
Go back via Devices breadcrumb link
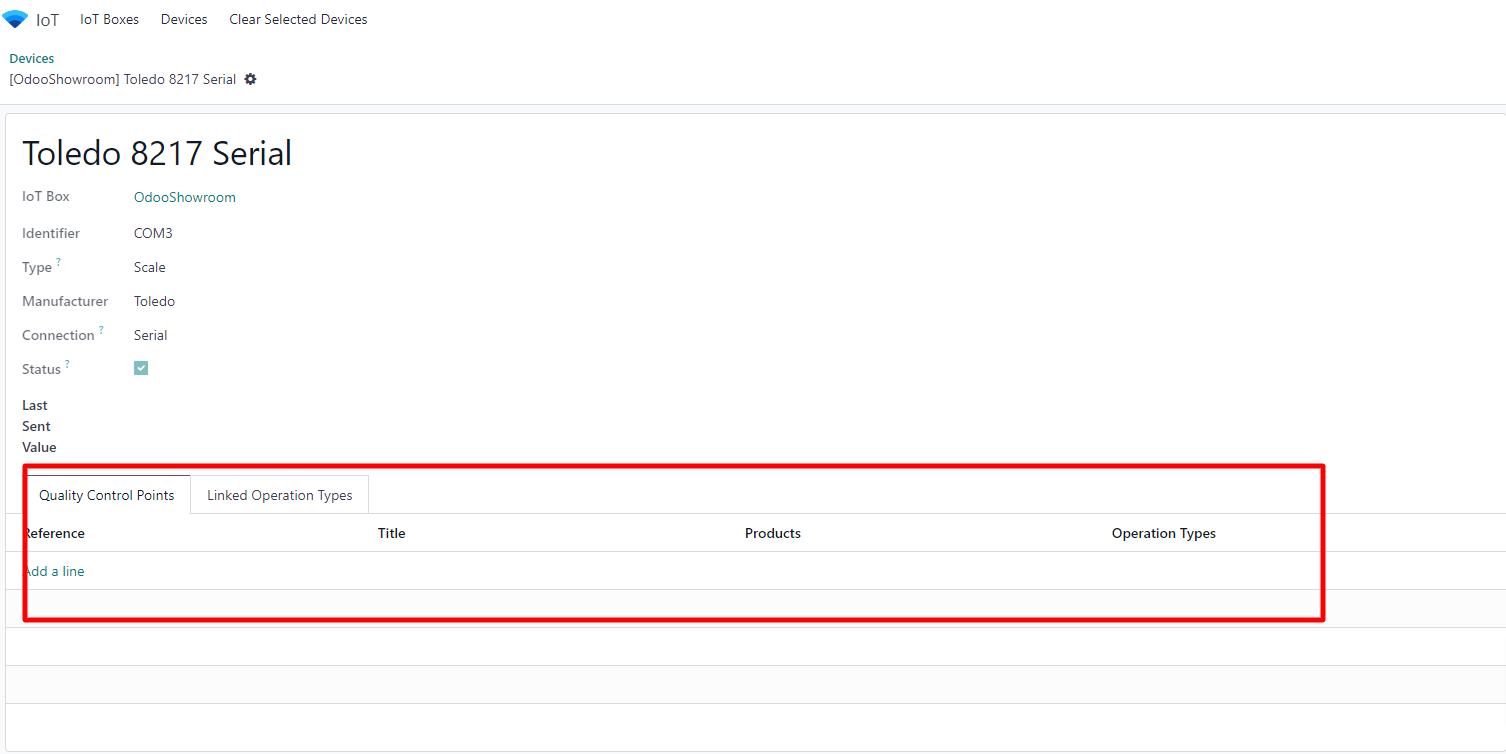click(32, 58)
